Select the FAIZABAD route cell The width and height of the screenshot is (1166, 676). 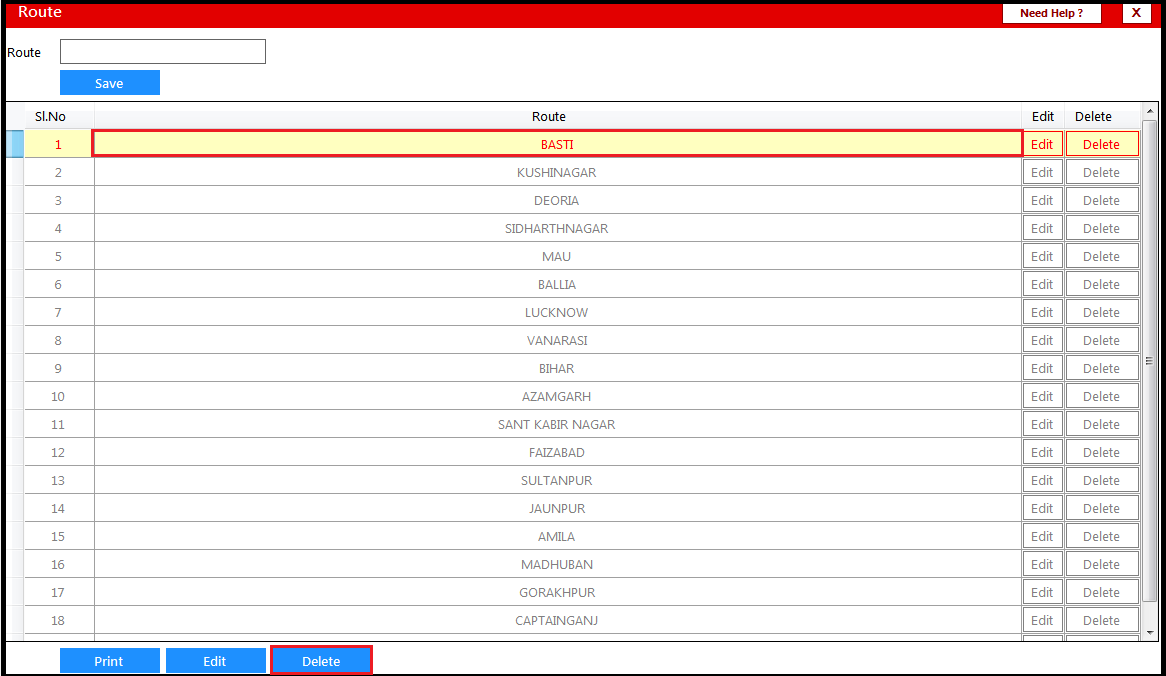[x=557, y=452]
